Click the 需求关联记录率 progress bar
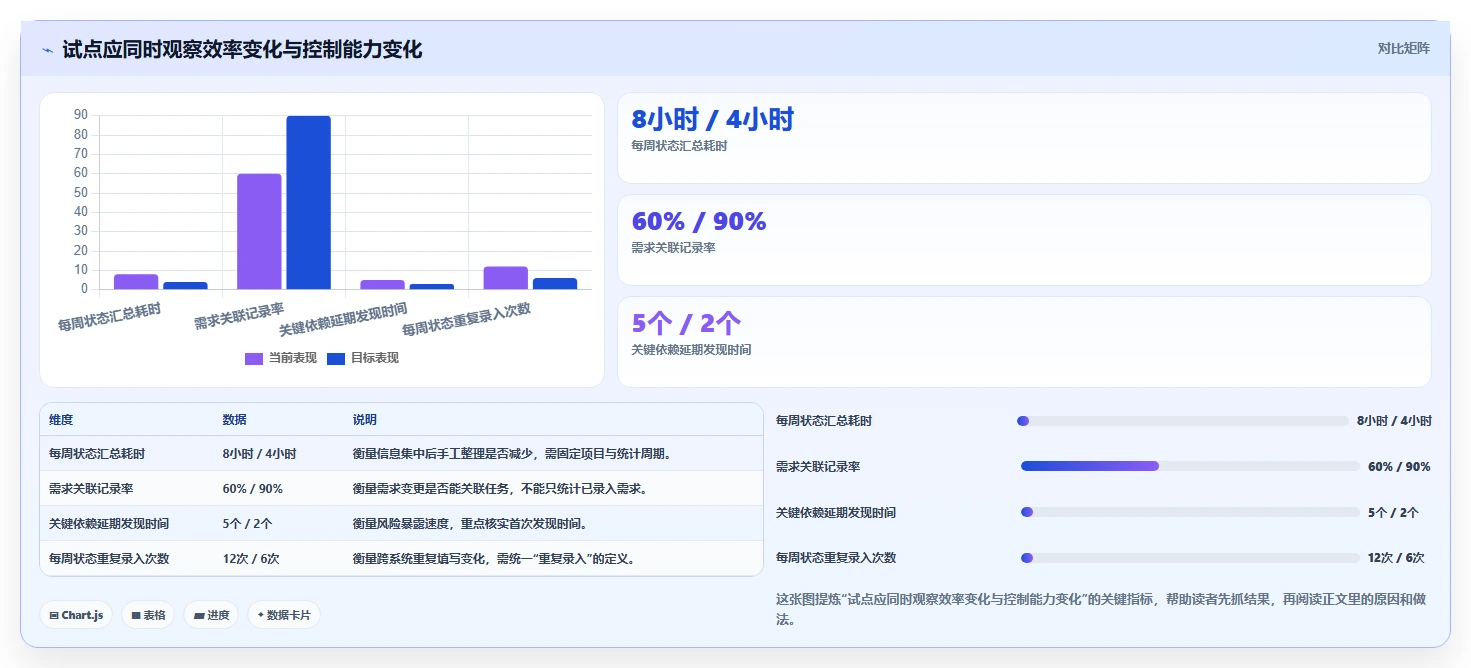This screenshot has width=1471, height=668. pos(1190,466)
